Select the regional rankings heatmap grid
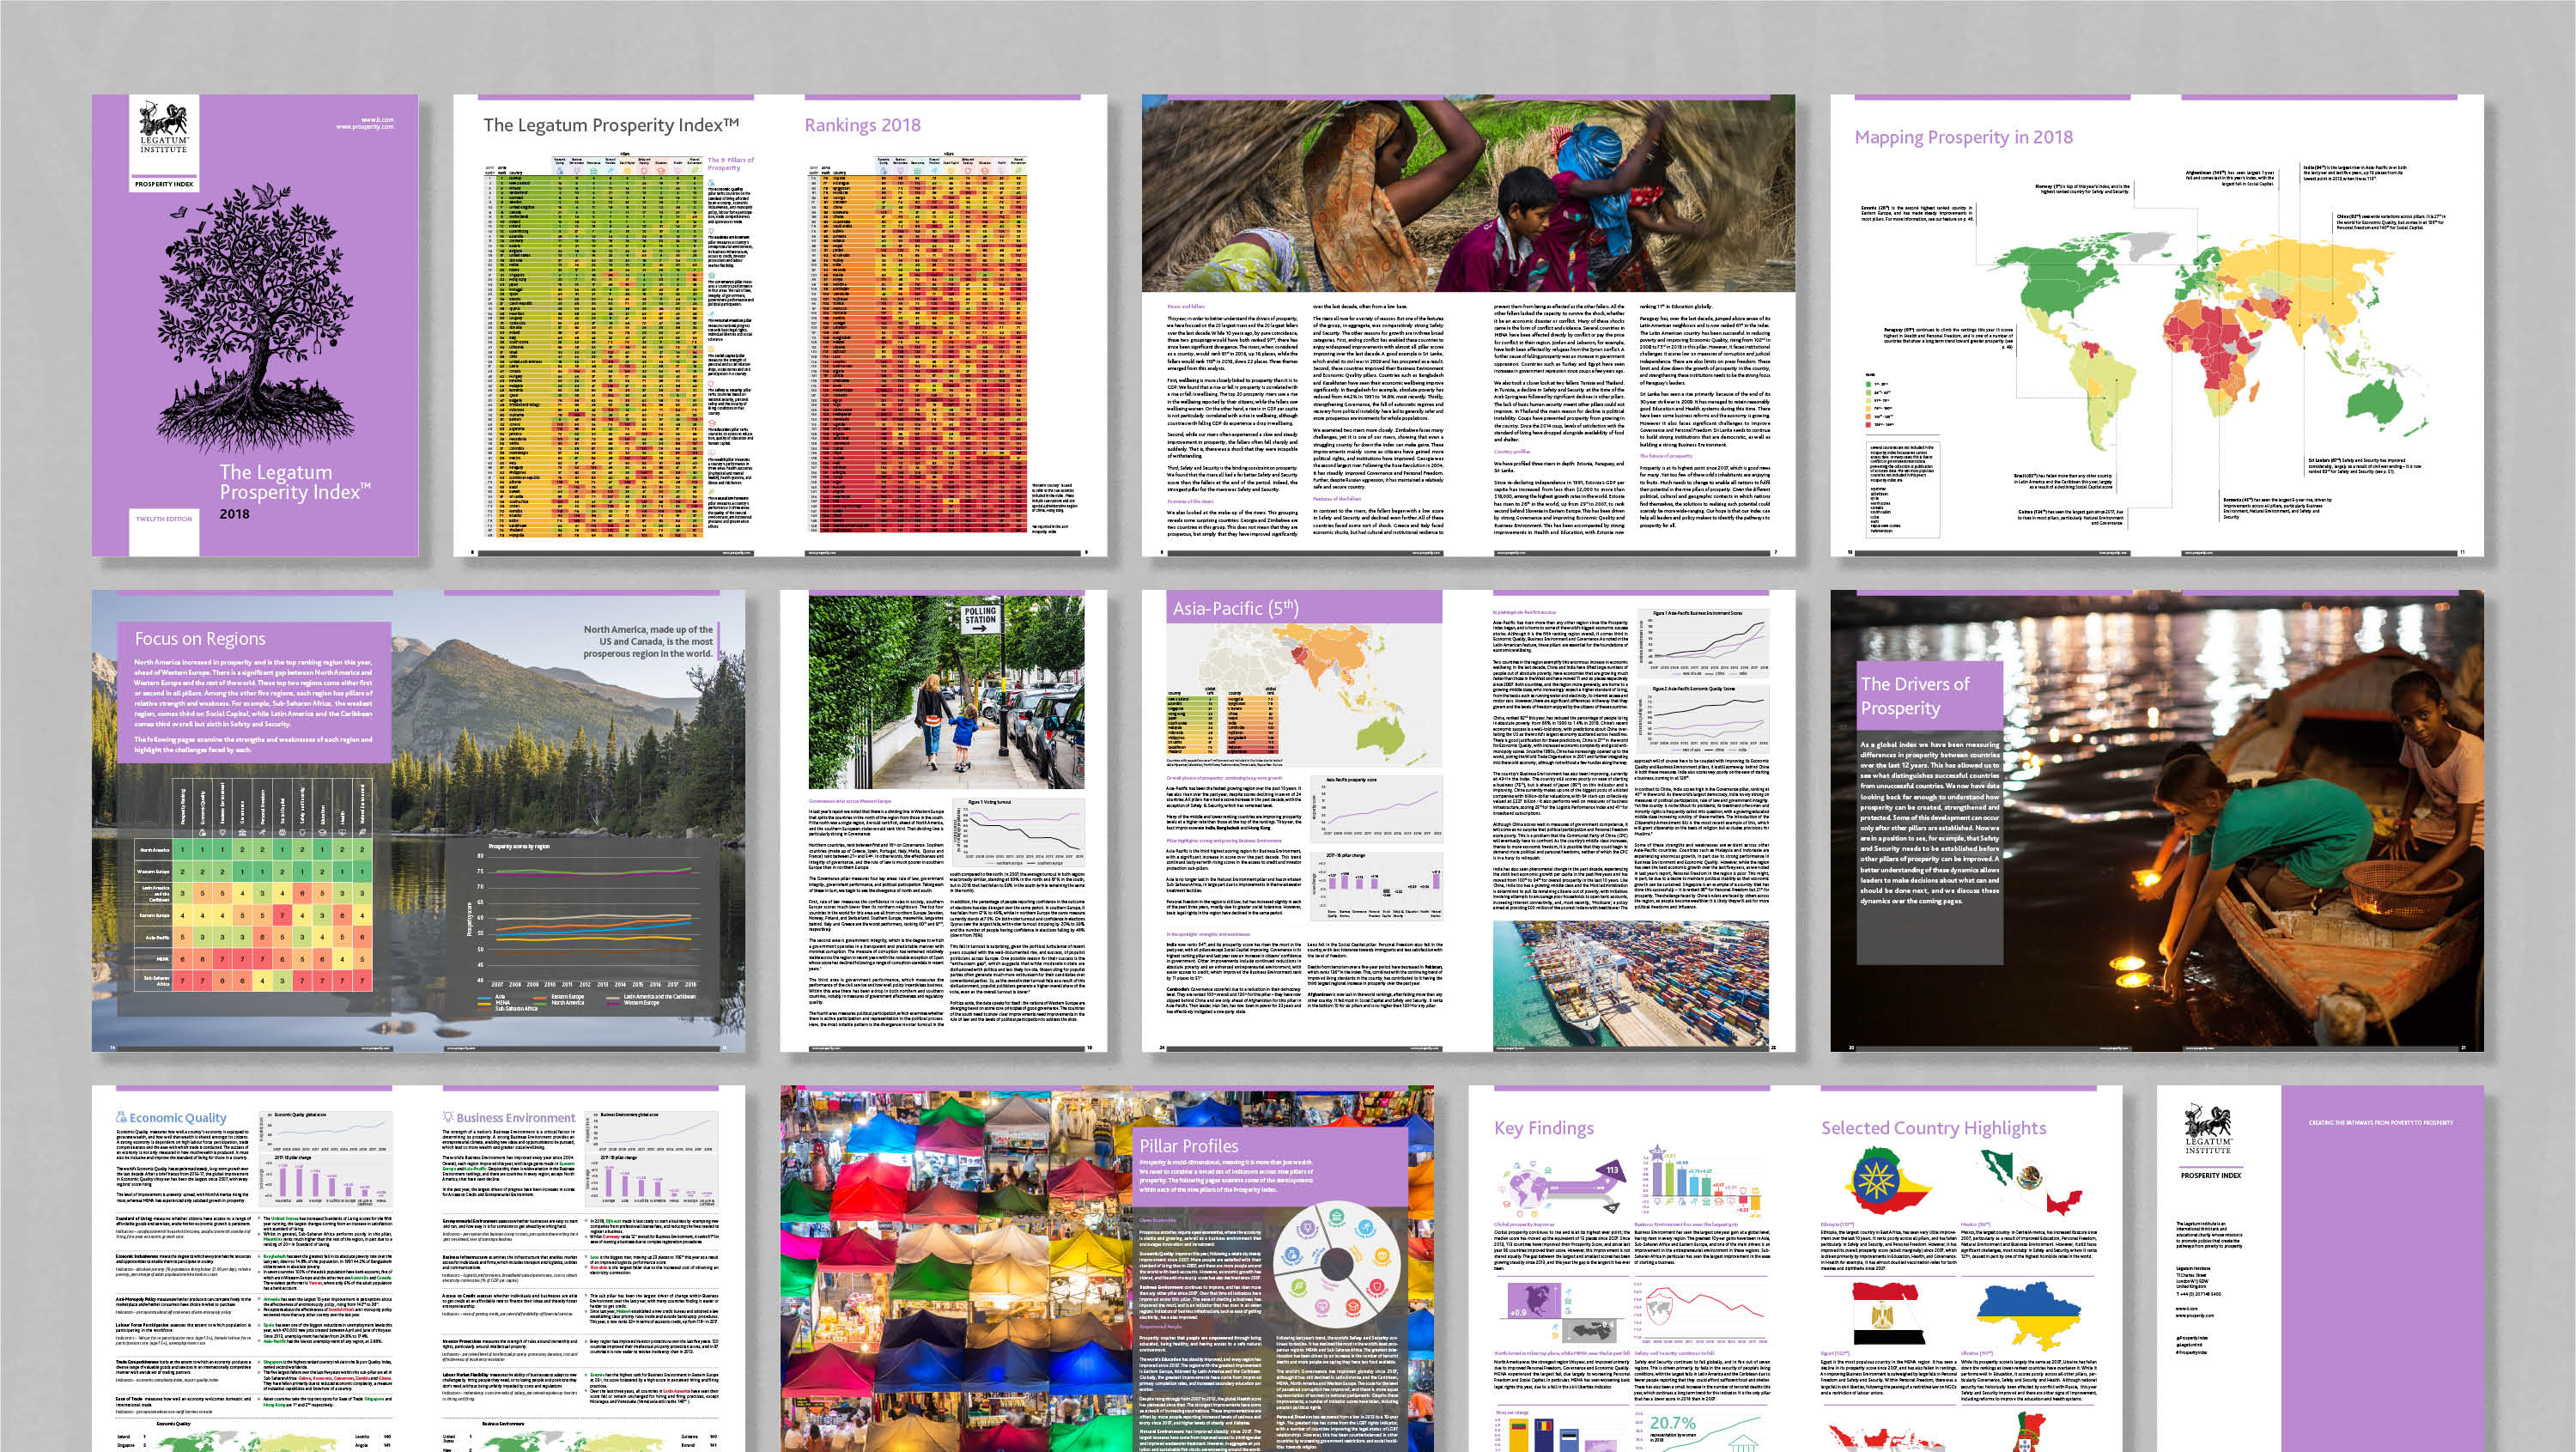2576x1452 pixels. pyautogui.click(x=253, y=885)
